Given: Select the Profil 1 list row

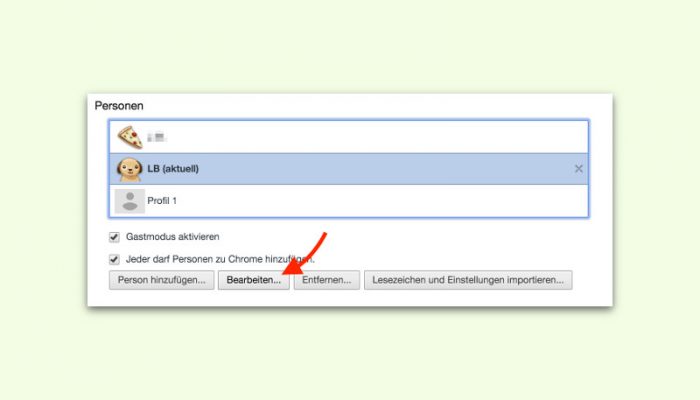Looking at the screenshot, I should point(349,201).
